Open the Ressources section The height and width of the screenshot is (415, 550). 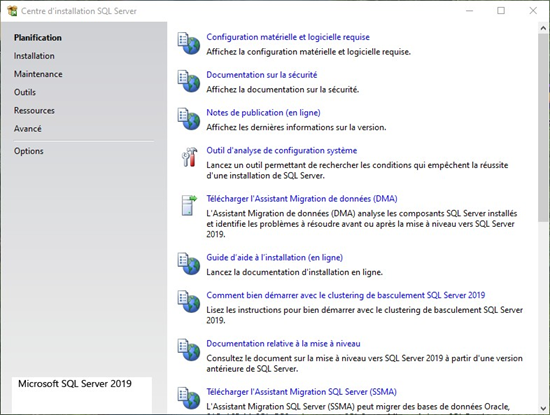(34, 111)
